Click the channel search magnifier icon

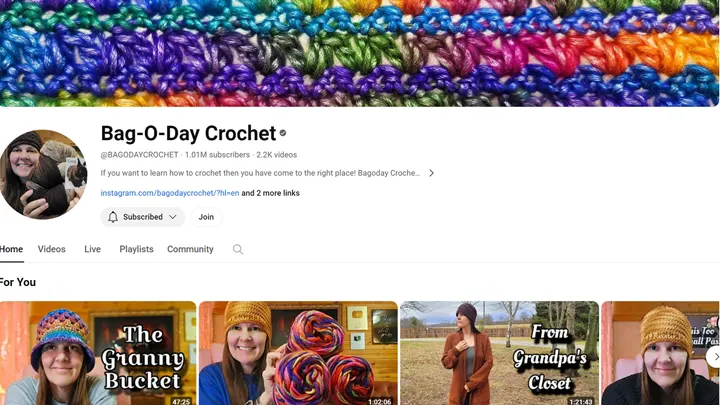pyautogui.click(x=238, y=249)
